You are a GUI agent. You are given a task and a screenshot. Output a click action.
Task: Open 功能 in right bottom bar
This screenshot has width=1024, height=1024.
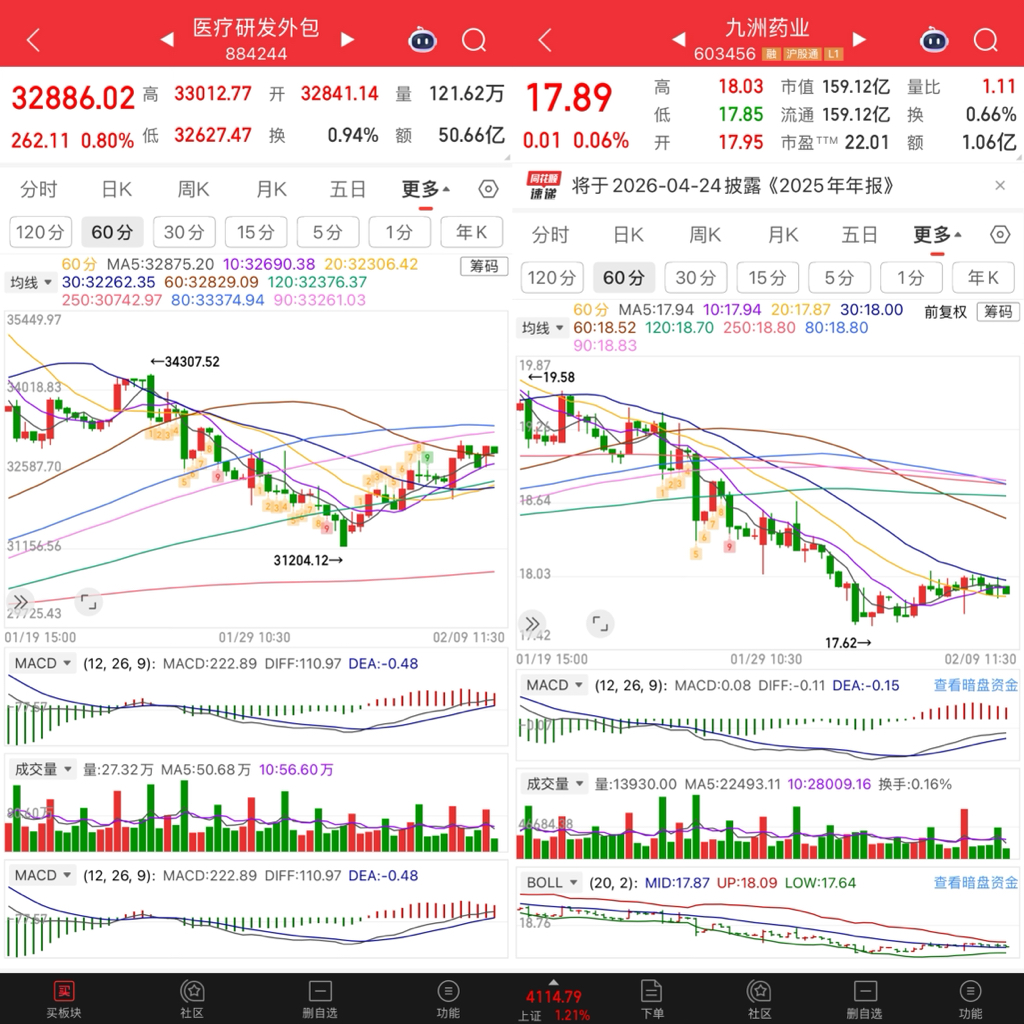(x=970, y=999)
